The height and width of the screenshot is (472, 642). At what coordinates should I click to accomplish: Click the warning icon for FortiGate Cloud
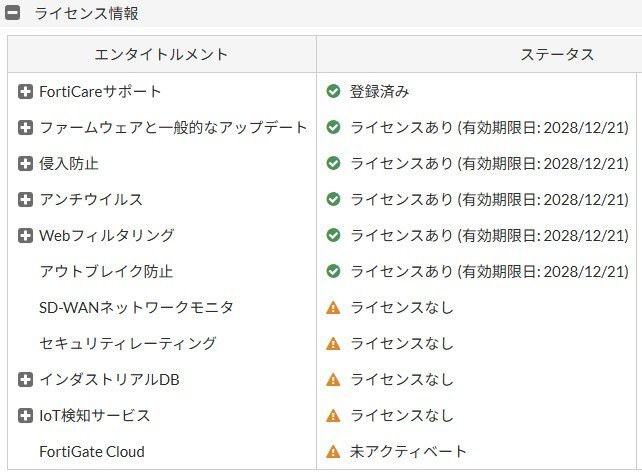[334, 452]
